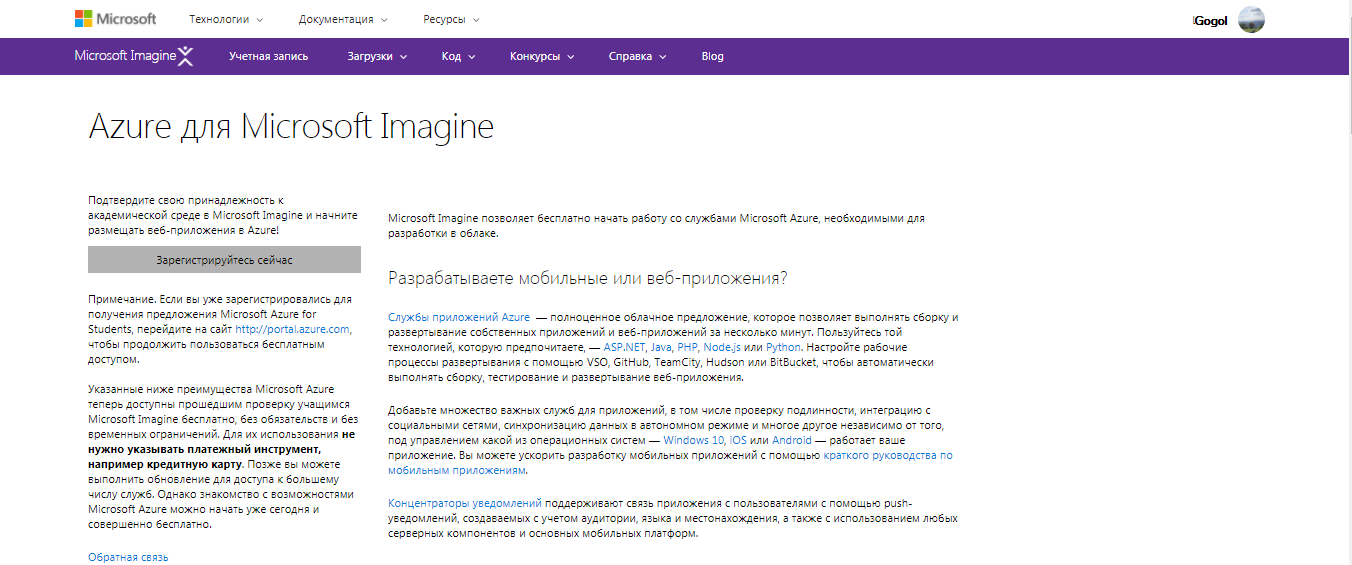Expand the Документация dropdown
The height and width of the screenshot is (565, 1352).
coord(343,19)
